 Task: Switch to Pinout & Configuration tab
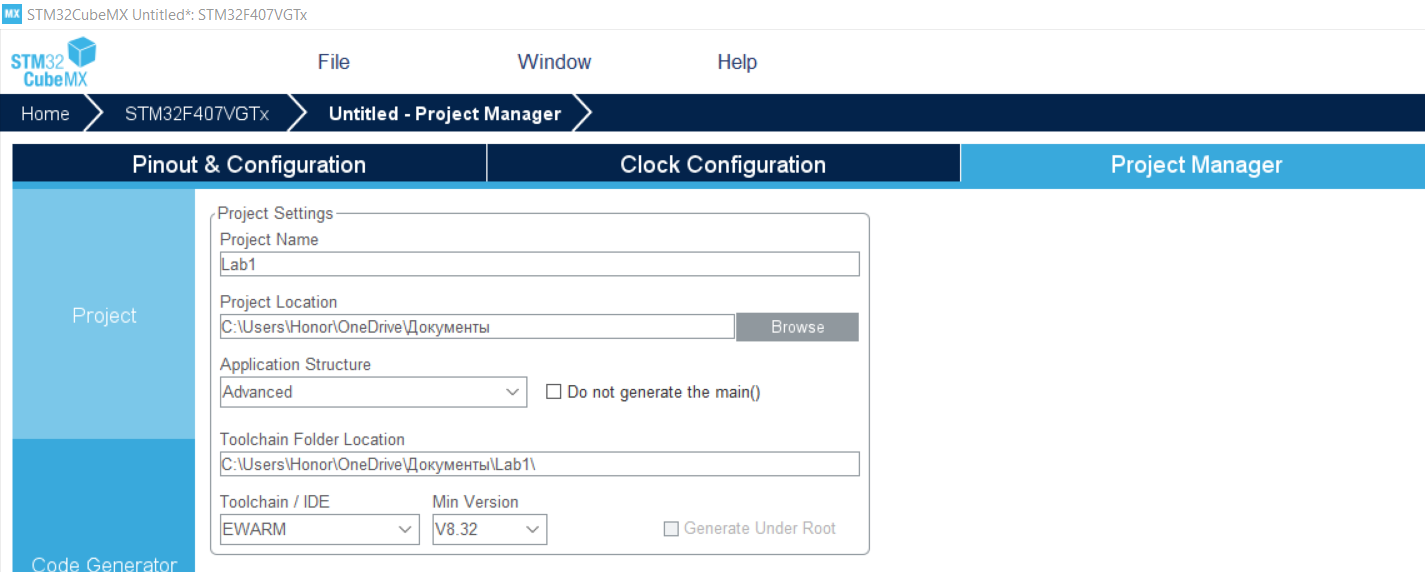click(249, 165)
